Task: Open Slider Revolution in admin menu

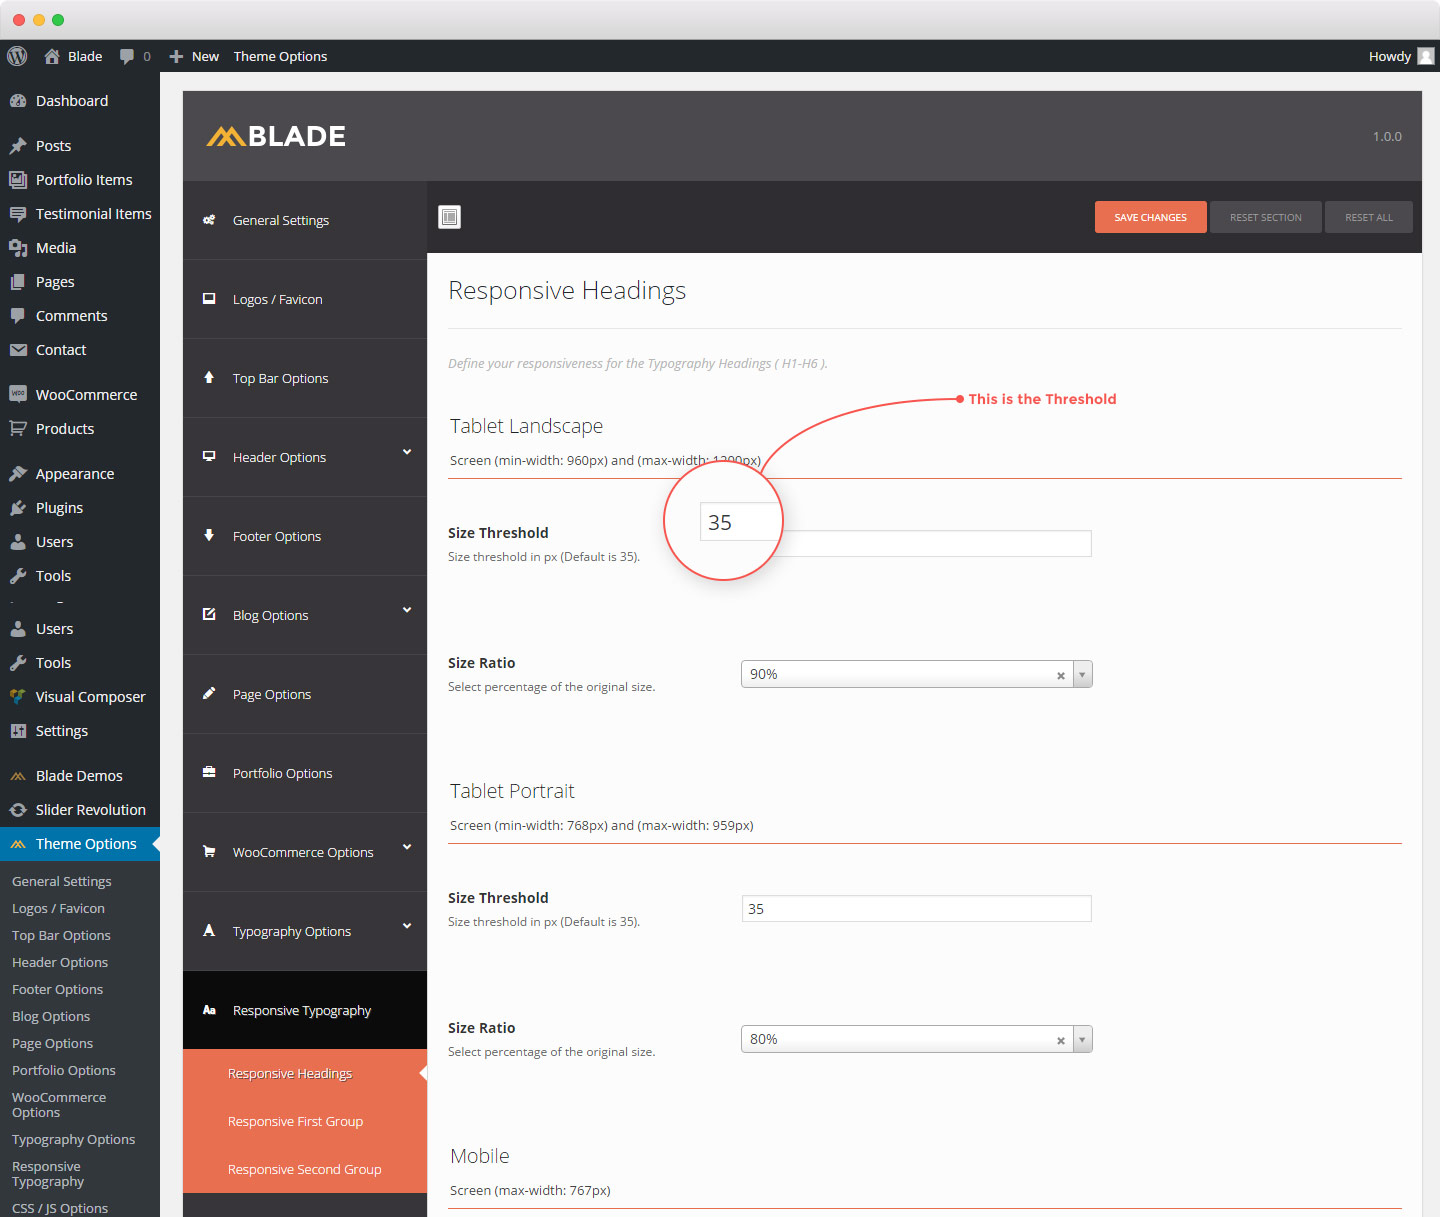Action: click(x=90, y=810)
